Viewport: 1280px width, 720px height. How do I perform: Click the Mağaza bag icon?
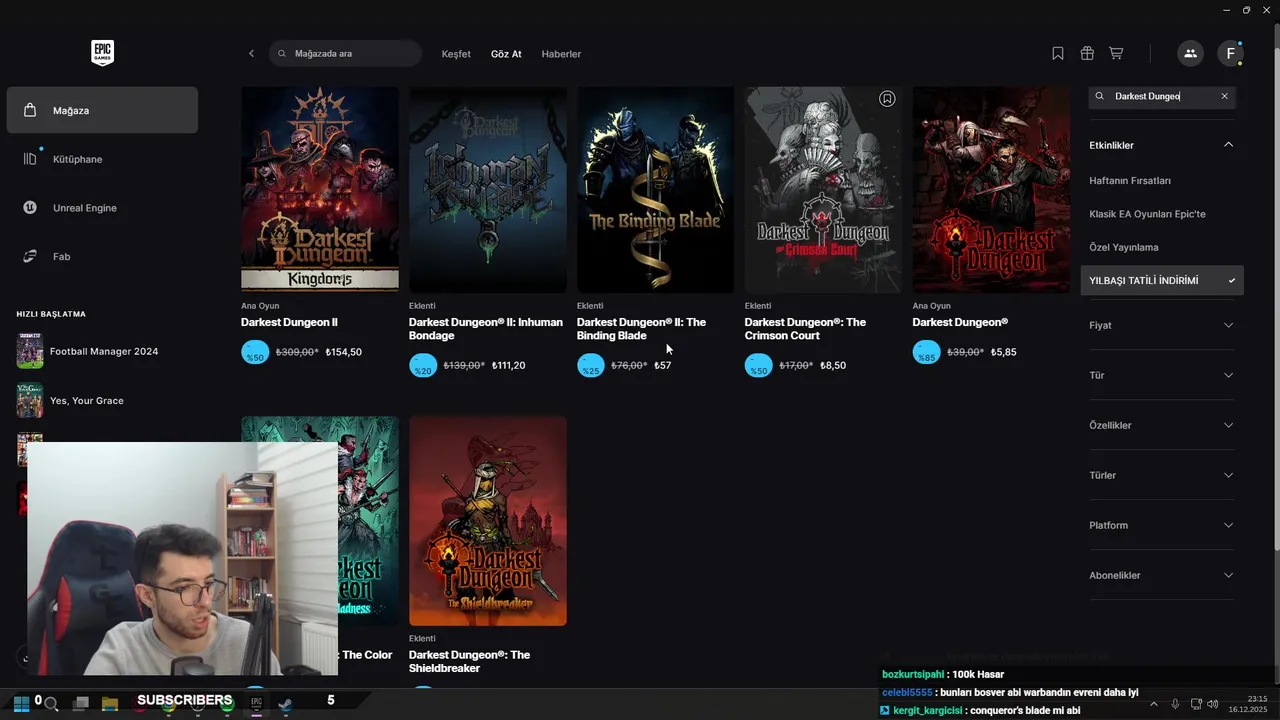point(30,110)
